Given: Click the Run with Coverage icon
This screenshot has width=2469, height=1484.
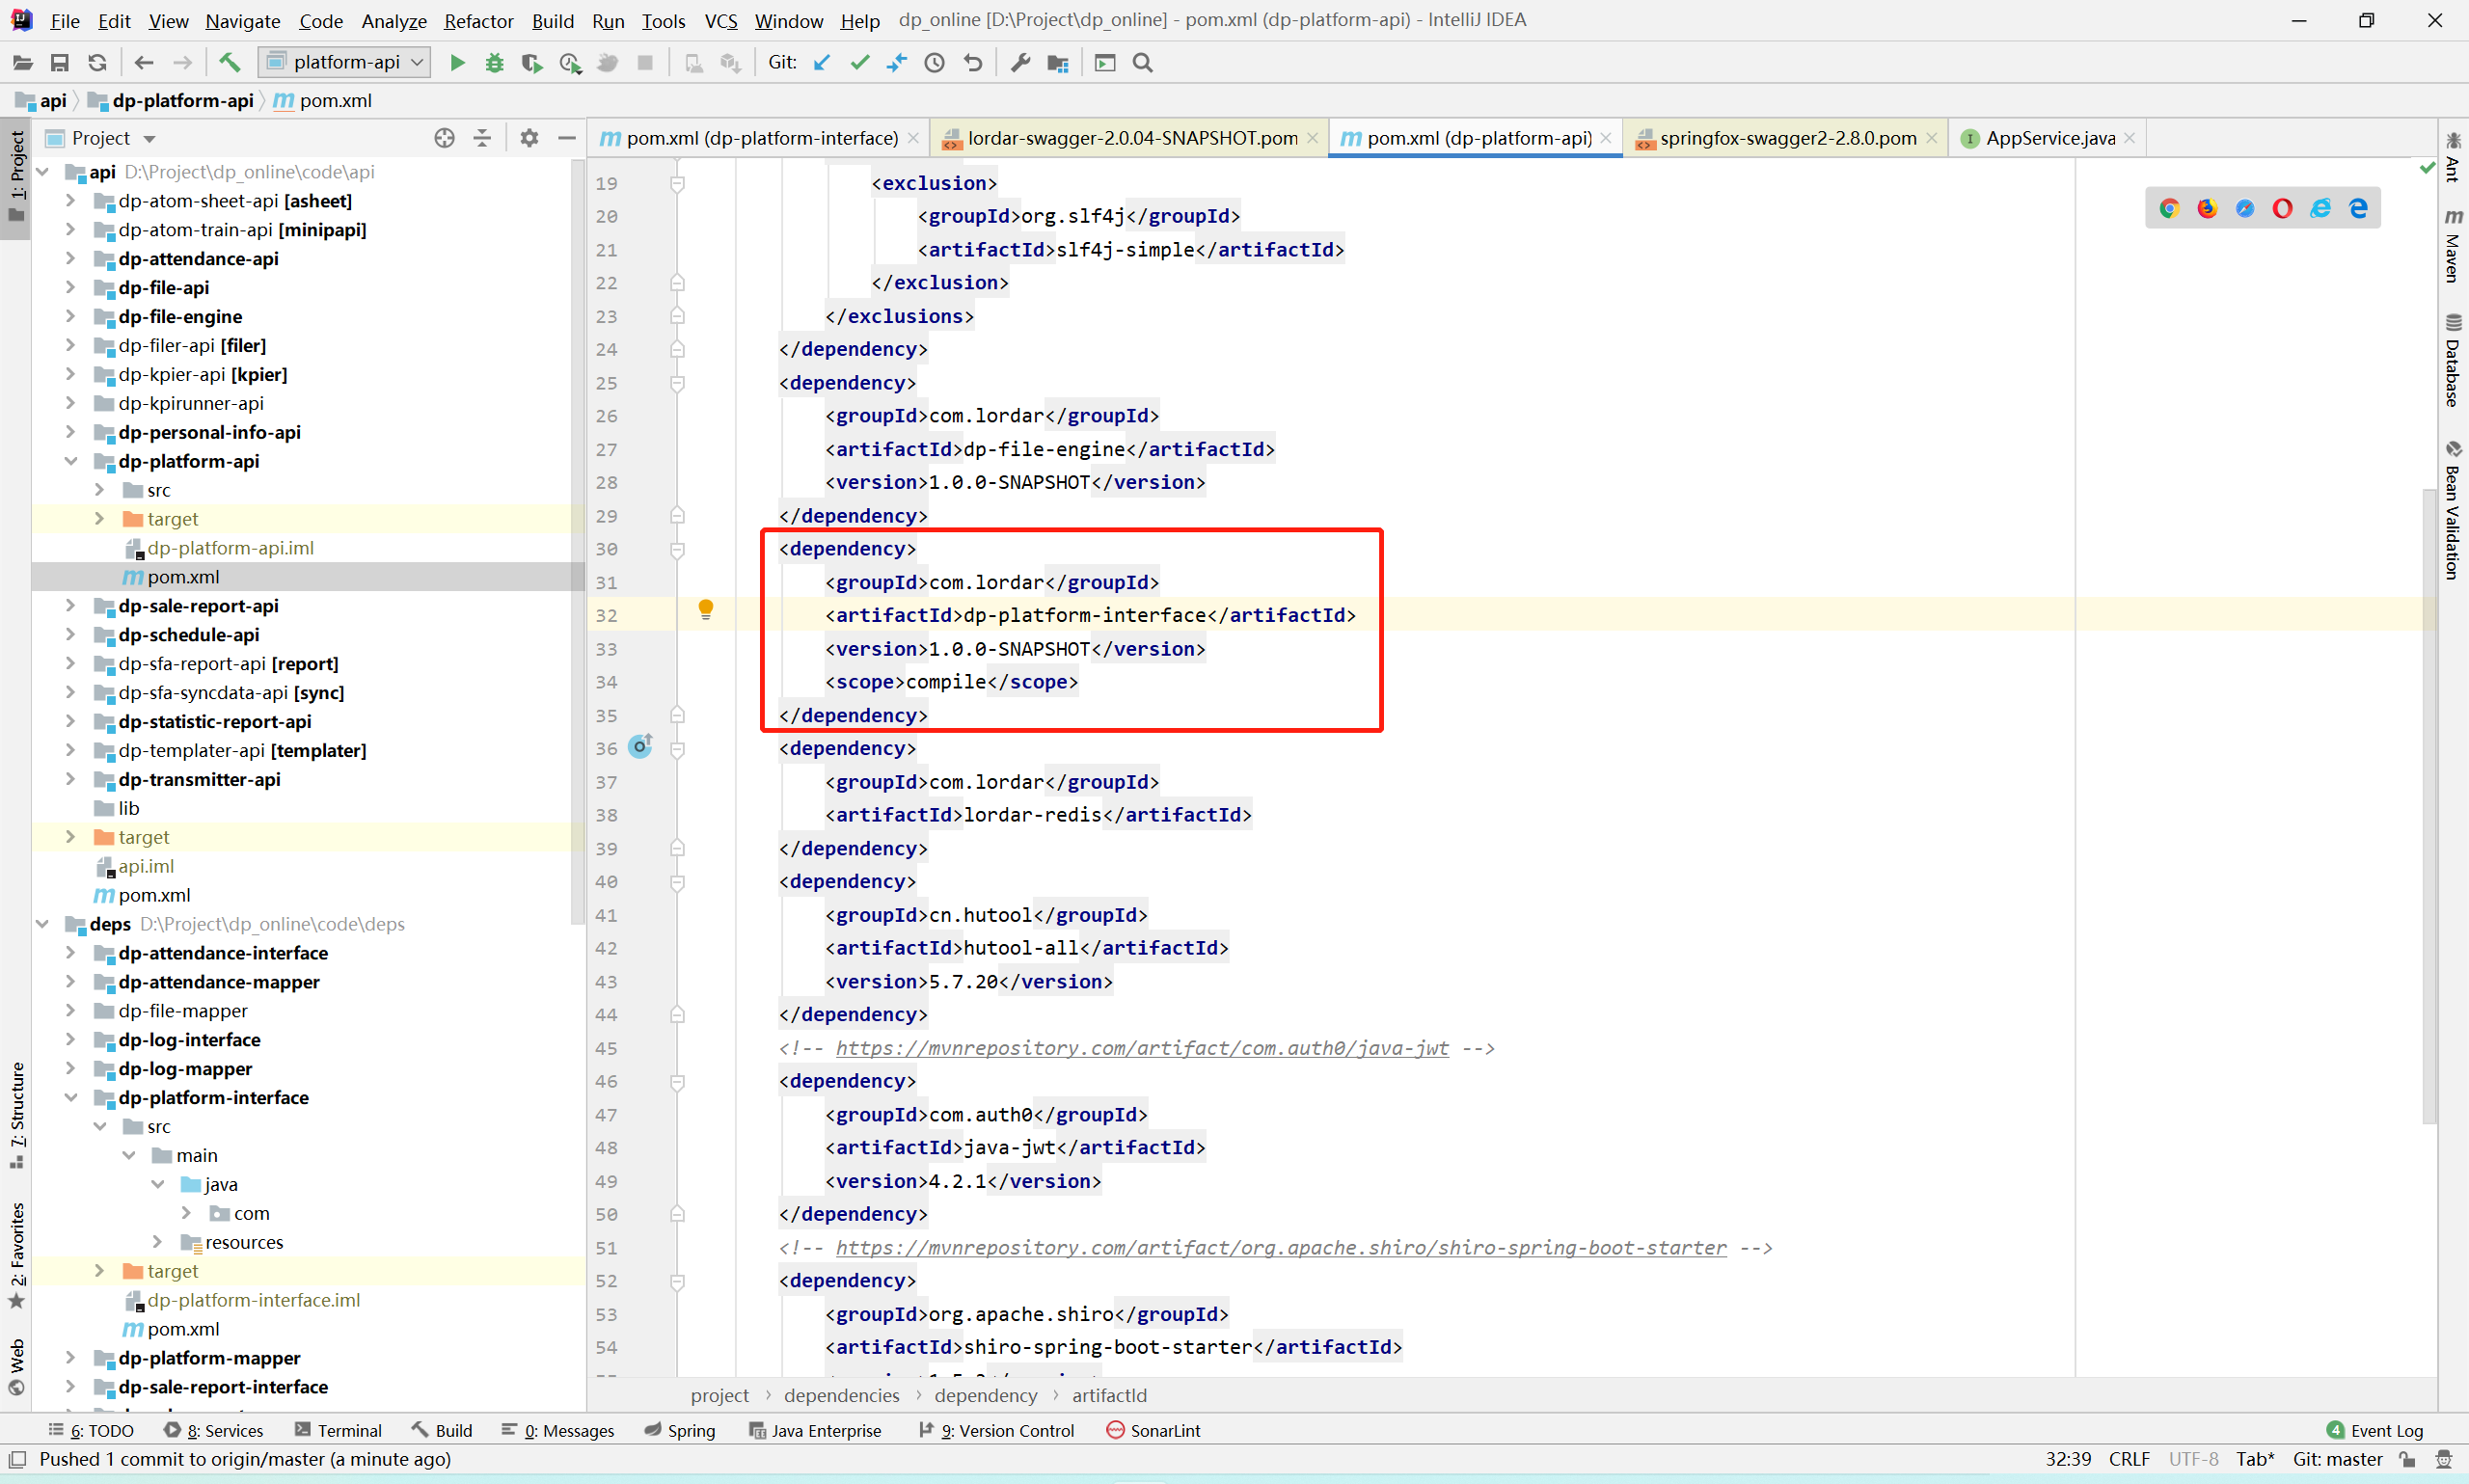Looking at the screenshot, I should tap(532, 63).
